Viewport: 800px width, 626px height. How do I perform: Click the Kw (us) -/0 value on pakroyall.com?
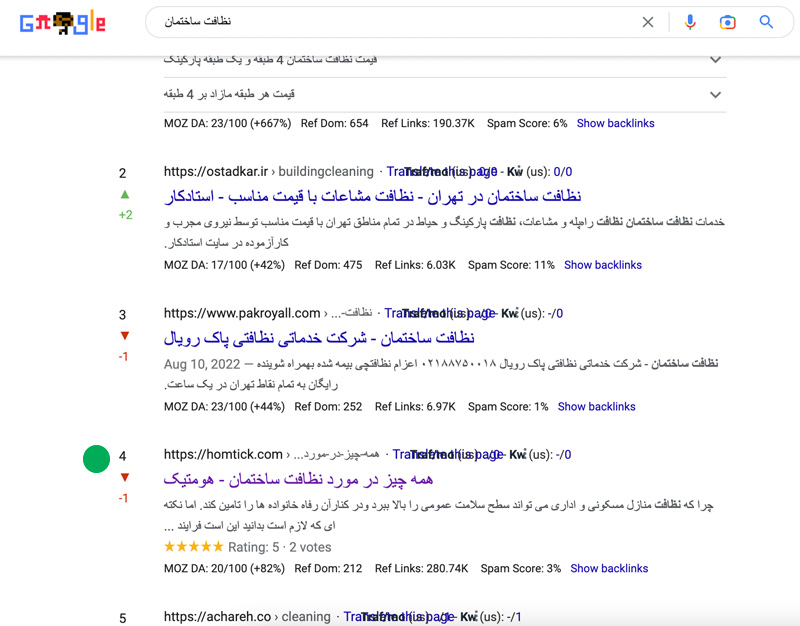point(555,313)
